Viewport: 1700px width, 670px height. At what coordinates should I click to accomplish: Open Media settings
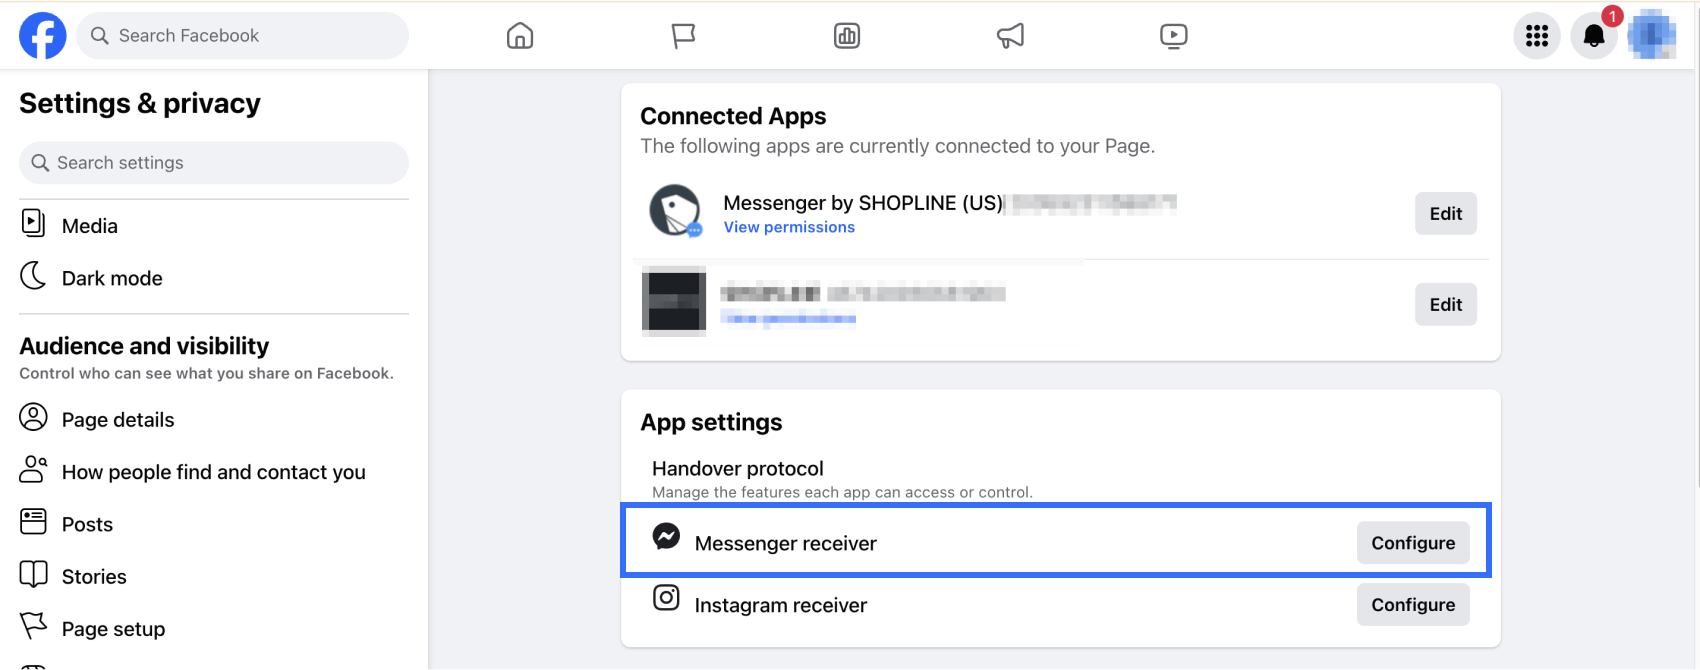90,226
